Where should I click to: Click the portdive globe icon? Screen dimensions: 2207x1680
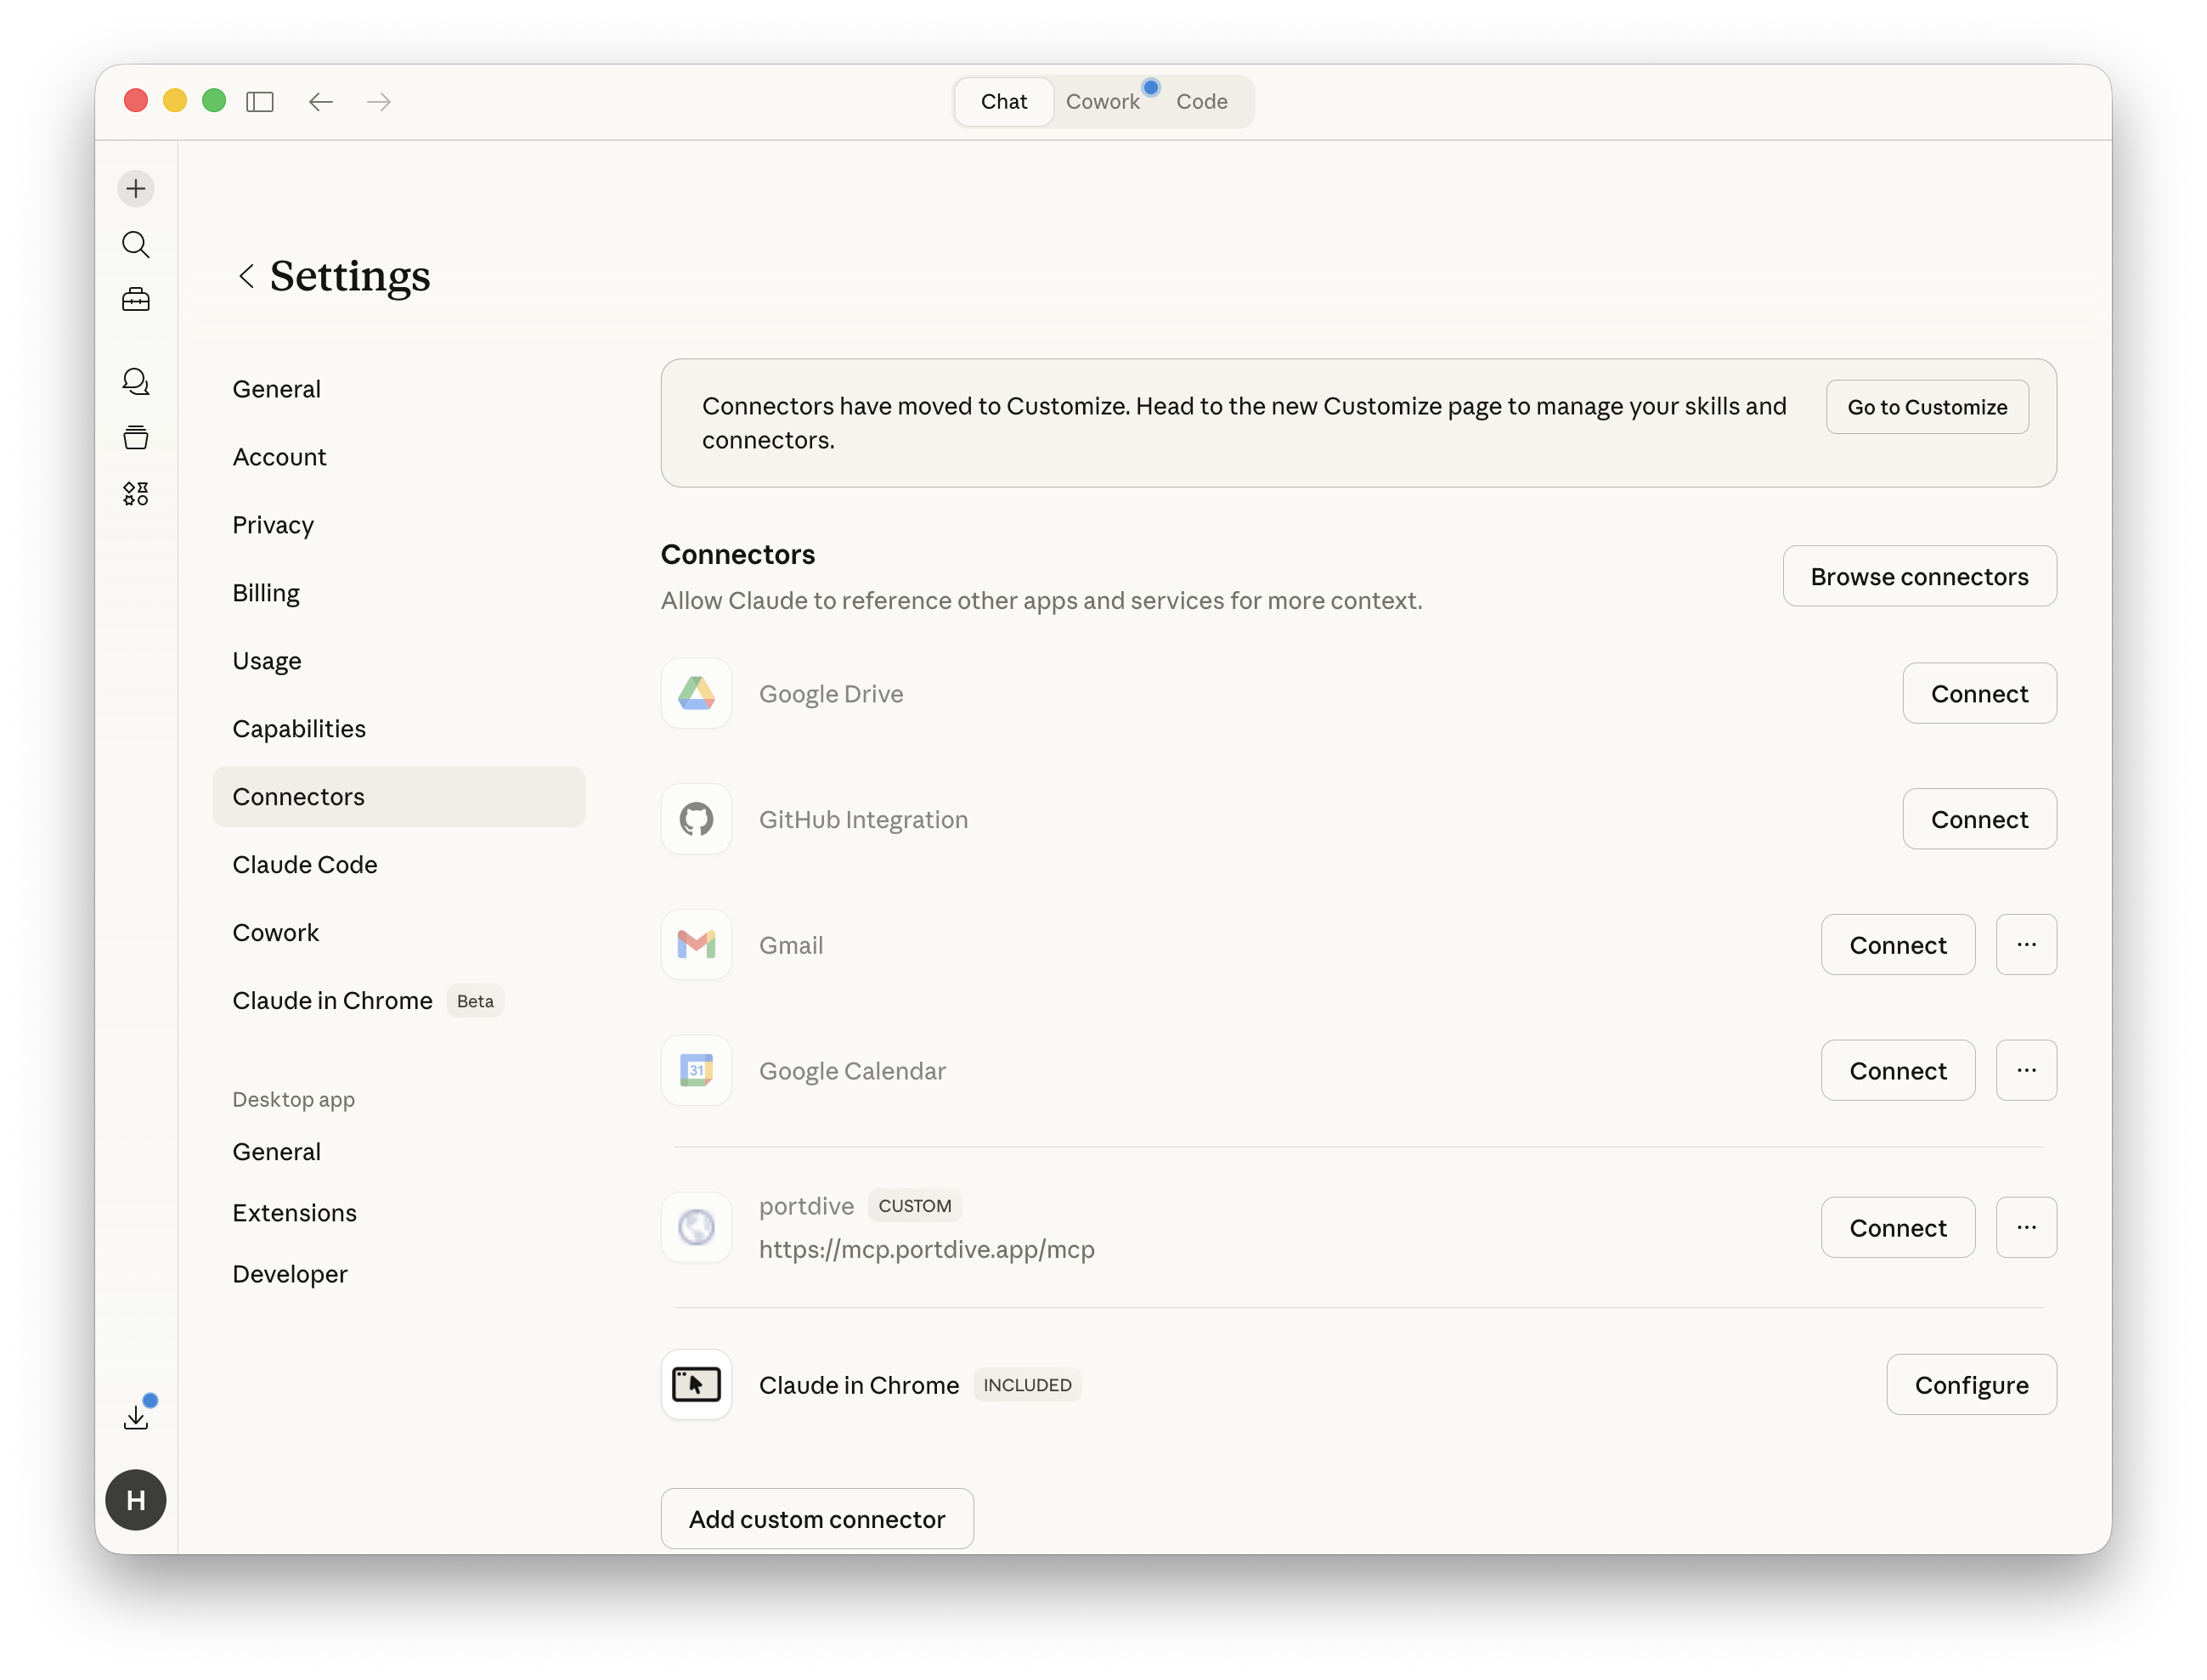[x=696, y=1227]
